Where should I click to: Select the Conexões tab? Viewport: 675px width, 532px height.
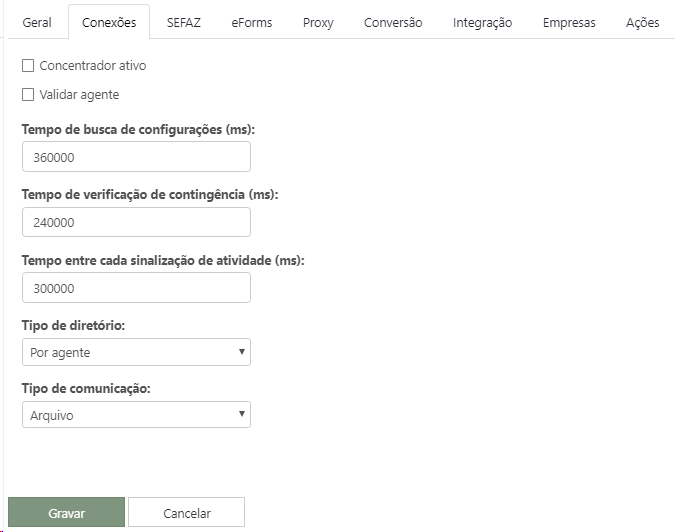[109, 22]
